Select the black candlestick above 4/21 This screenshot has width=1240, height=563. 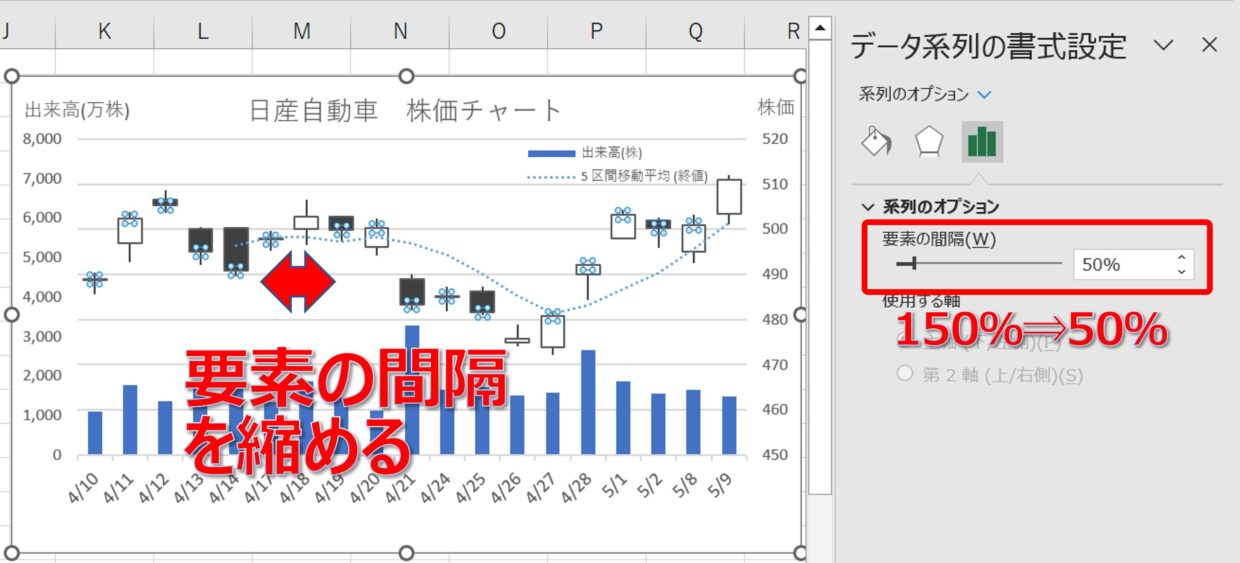pos(412,292)
